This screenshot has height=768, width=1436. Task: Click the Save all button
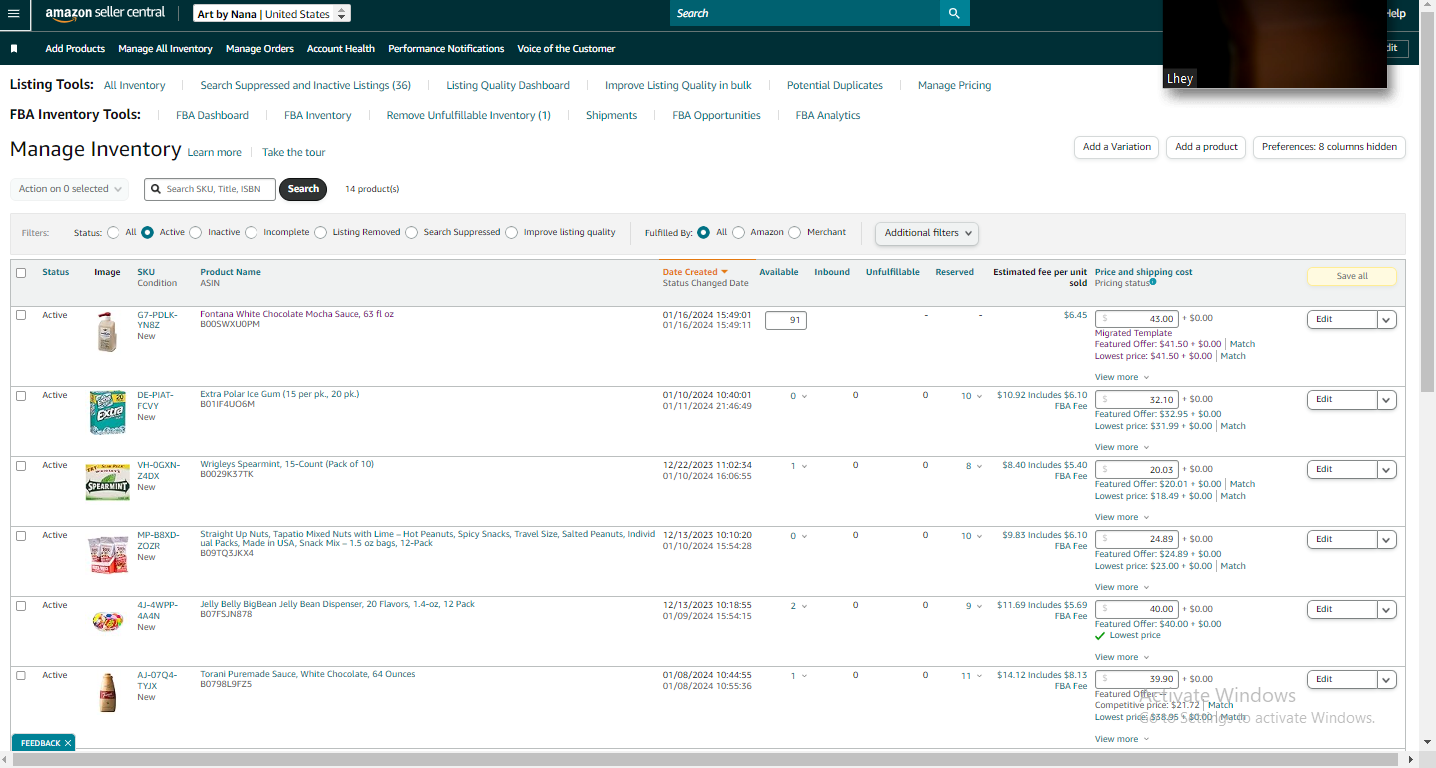pos(1352,276)
